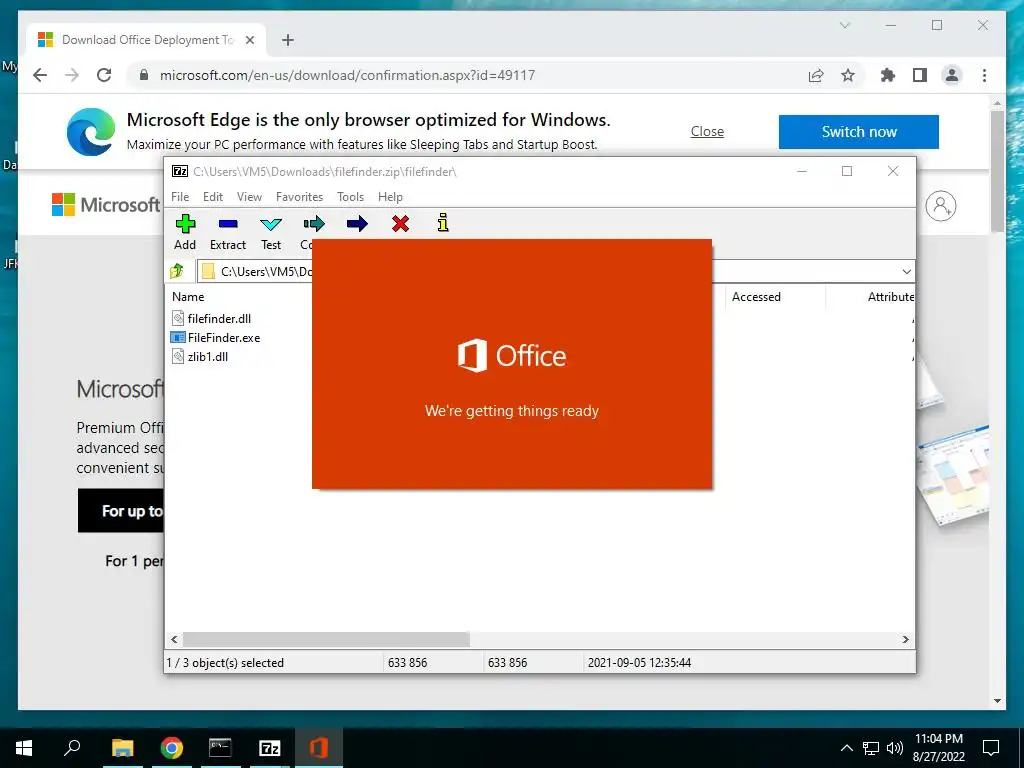Screen dimensions: 1024x768
Task: Click Chrome's forward navigation arrow
Action: point(72,75)
